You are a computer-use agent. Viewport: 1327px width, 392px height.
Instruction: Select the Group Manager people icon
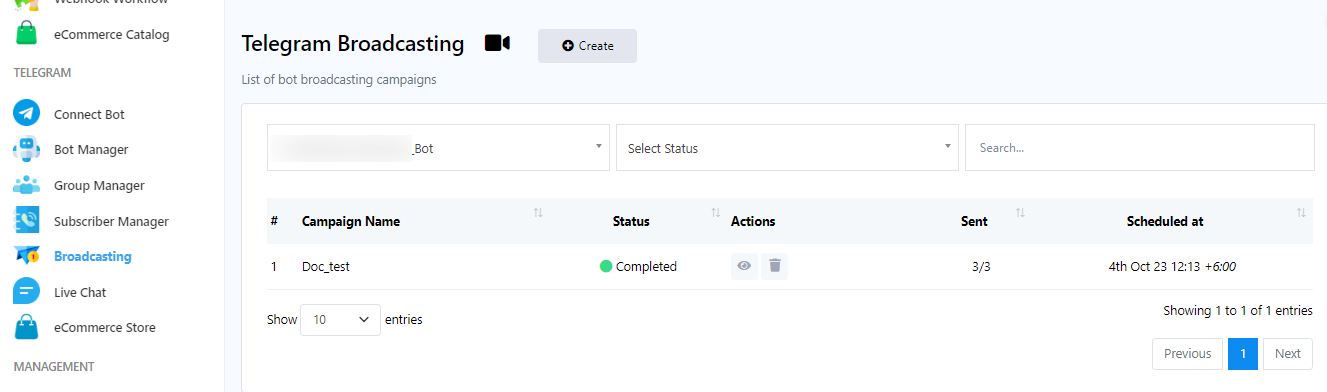click(x=26, y=185)
